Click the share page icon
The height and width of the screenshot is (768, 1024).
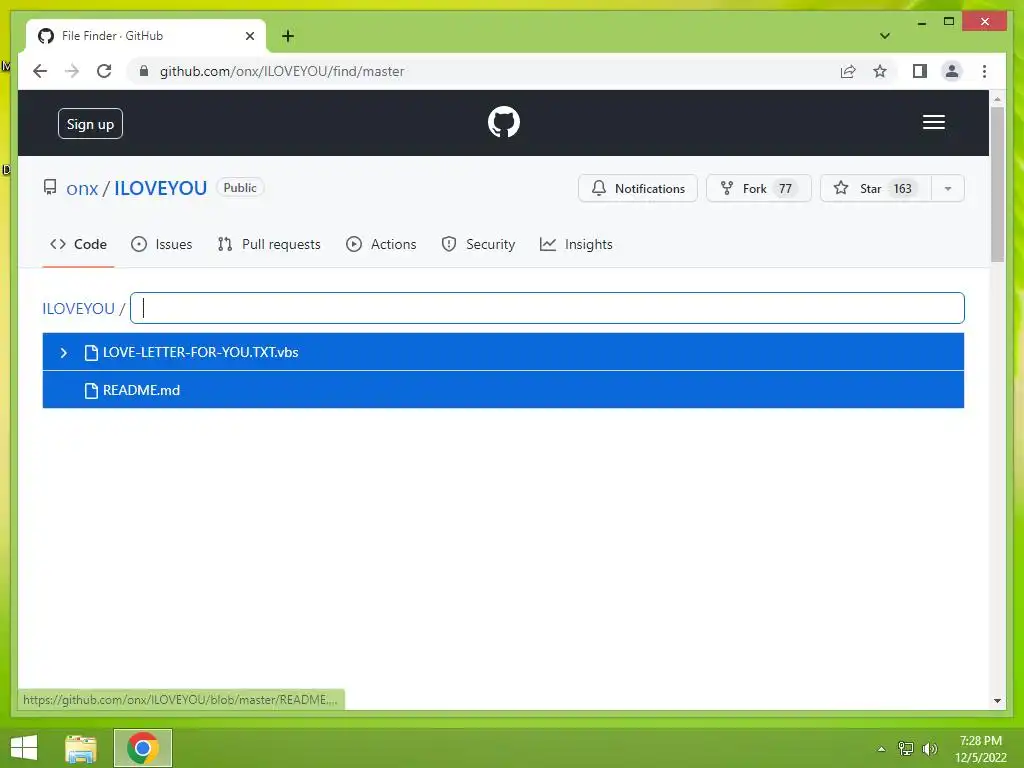848,71
